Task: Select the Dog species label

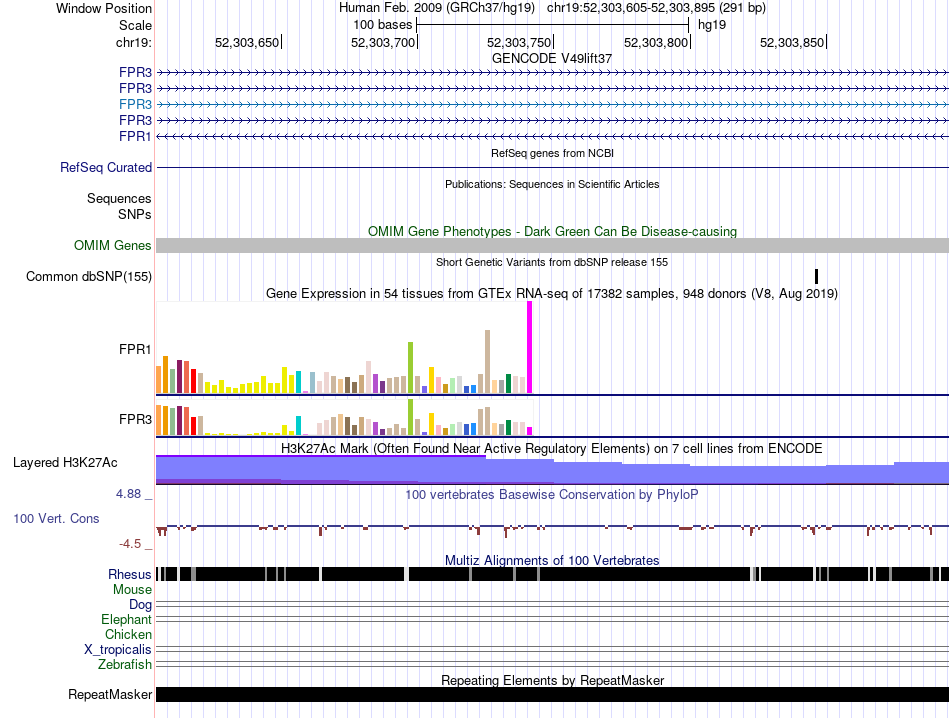Action: 140,605
